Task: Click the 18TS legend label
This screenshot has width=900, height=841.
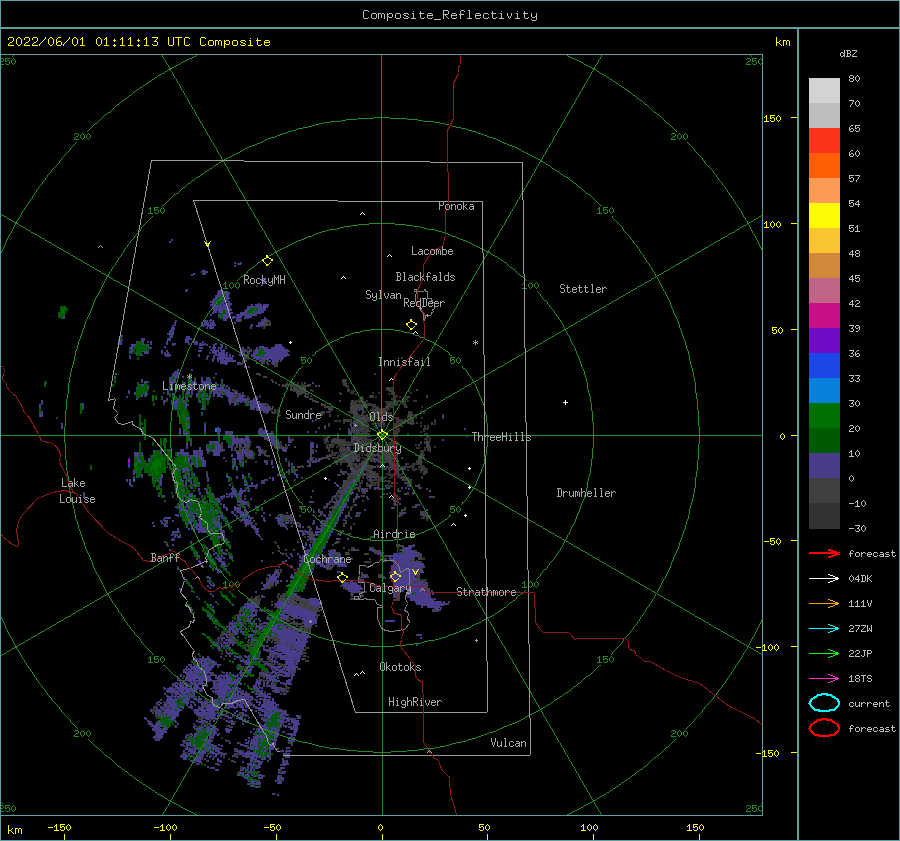Action: click(x=860, y=679)
